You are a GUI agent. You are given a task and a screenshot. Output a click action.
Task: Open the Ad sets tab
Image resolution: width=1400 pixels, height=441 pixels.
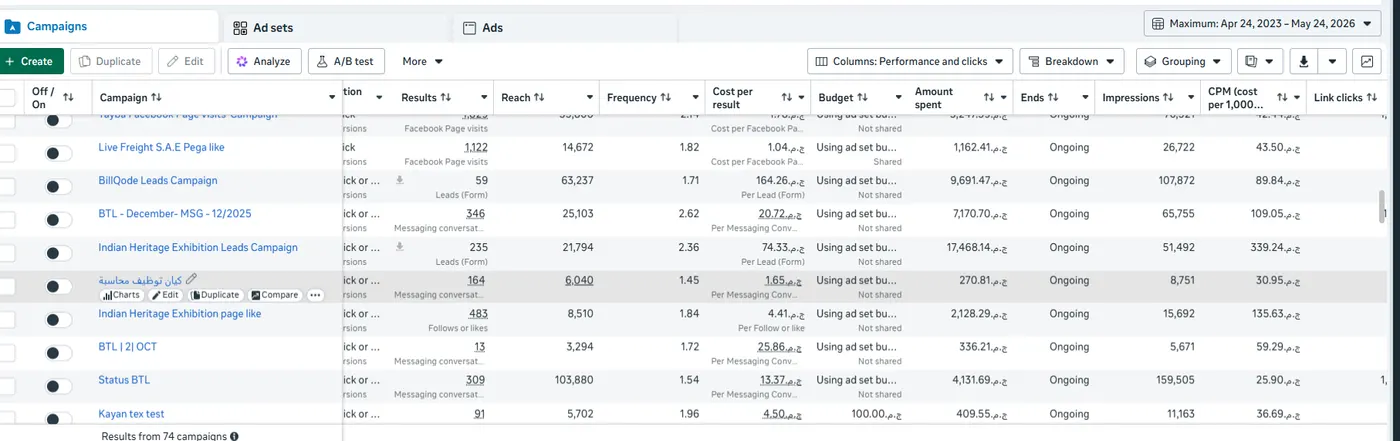262,28
